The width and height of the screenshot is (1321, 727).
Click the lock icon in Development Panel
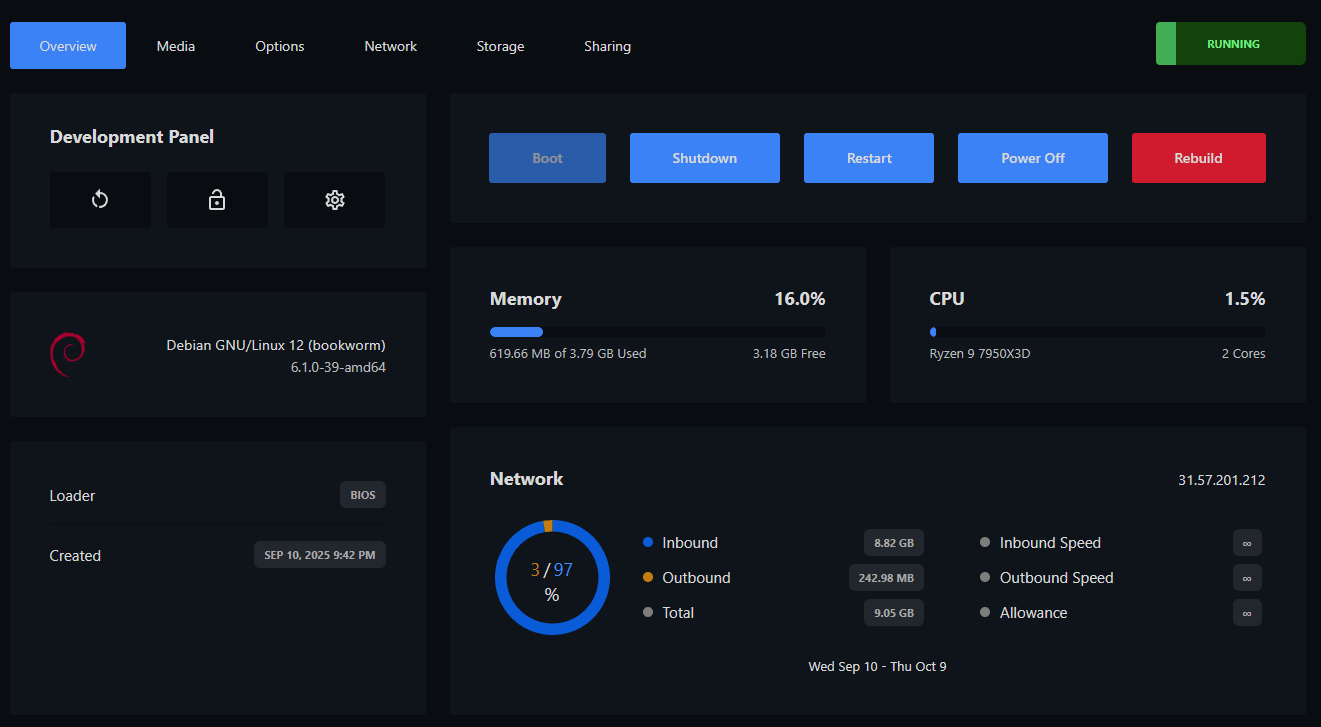[217, 200]
